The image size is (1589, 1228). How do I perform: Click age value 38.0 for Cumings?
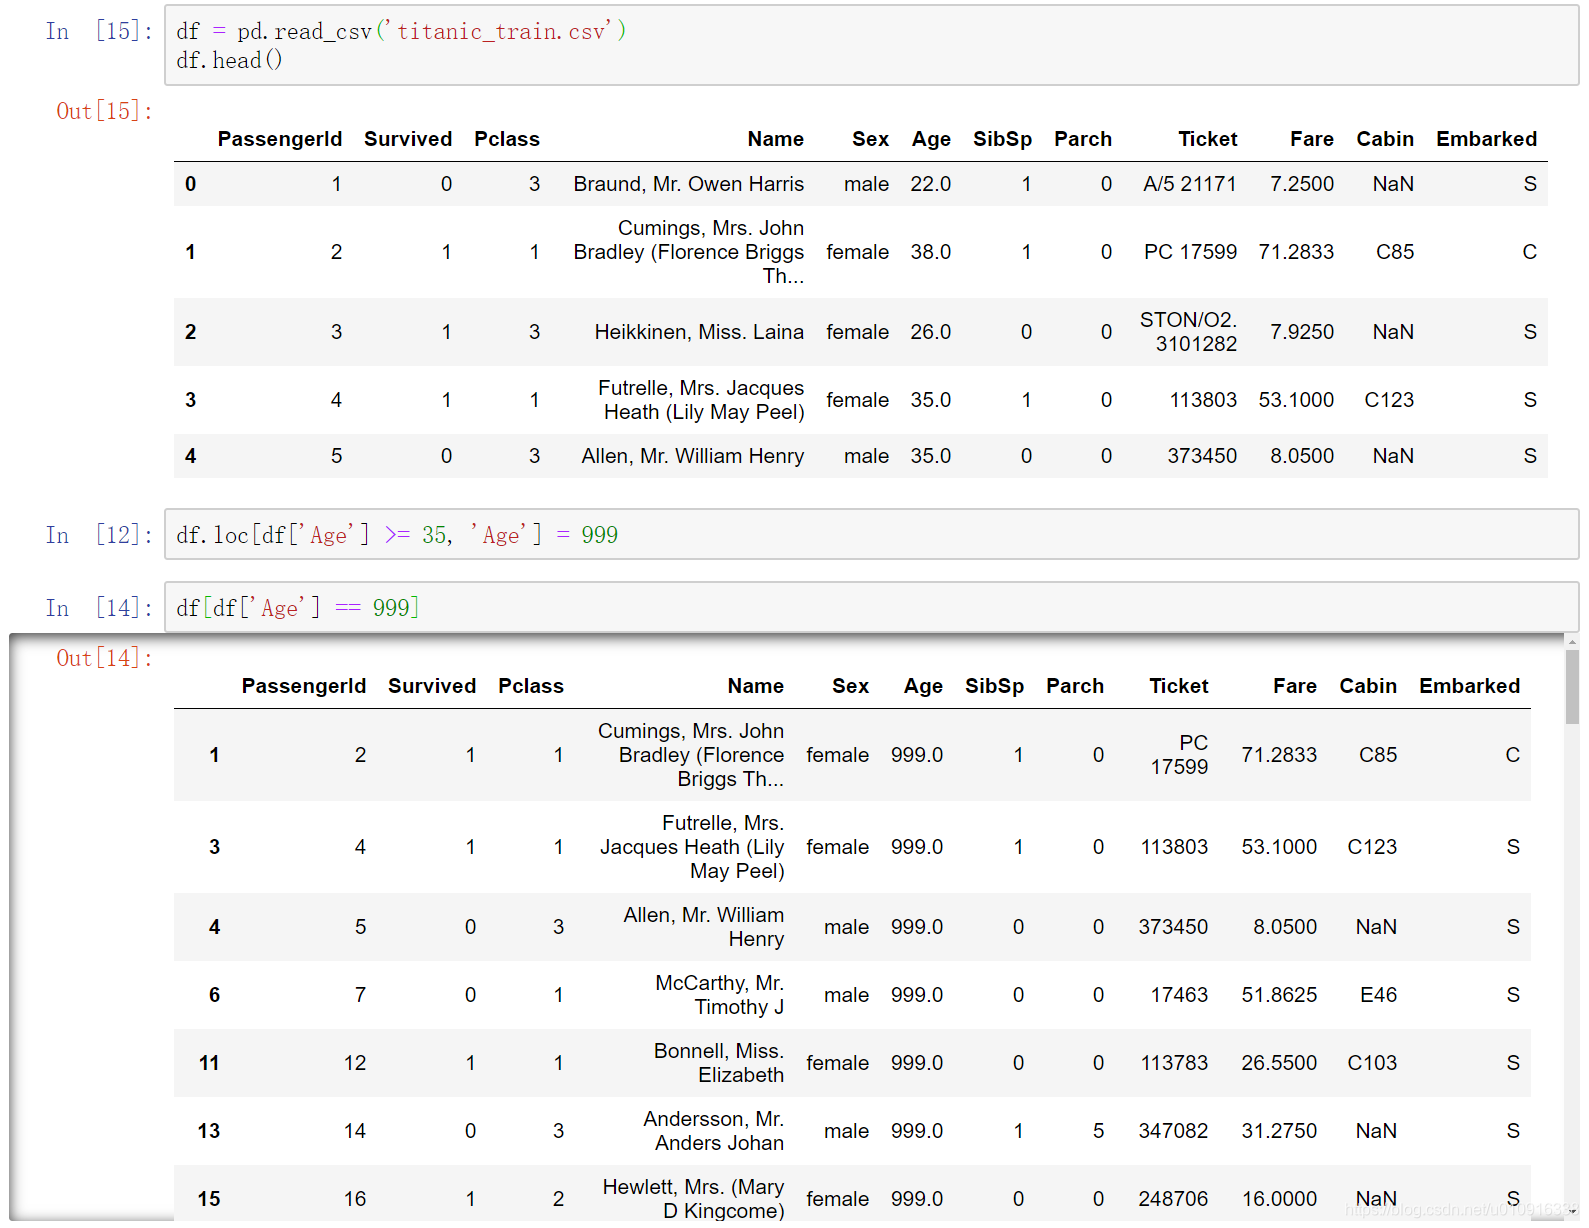pyautogui.click(x=931, y=252)
